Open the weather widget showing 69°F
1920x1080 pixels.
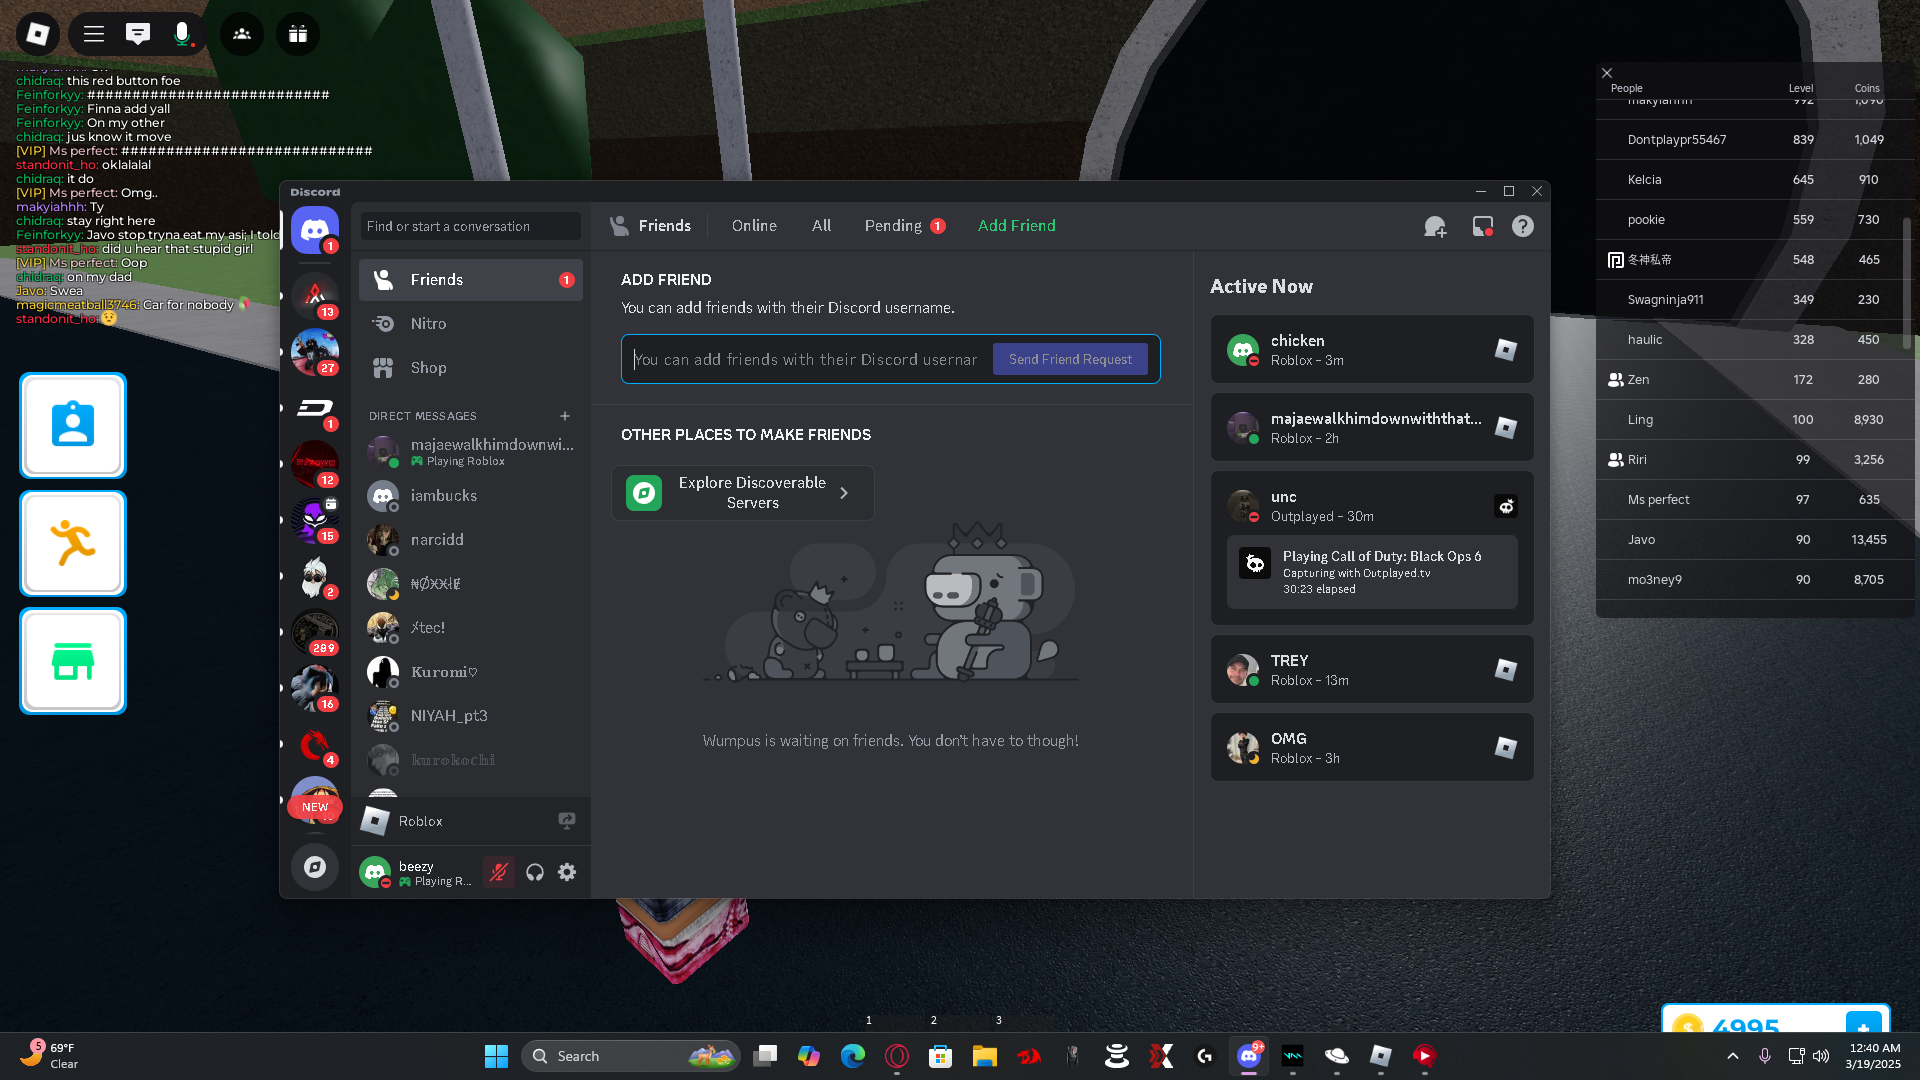(x=48, y=1056)
